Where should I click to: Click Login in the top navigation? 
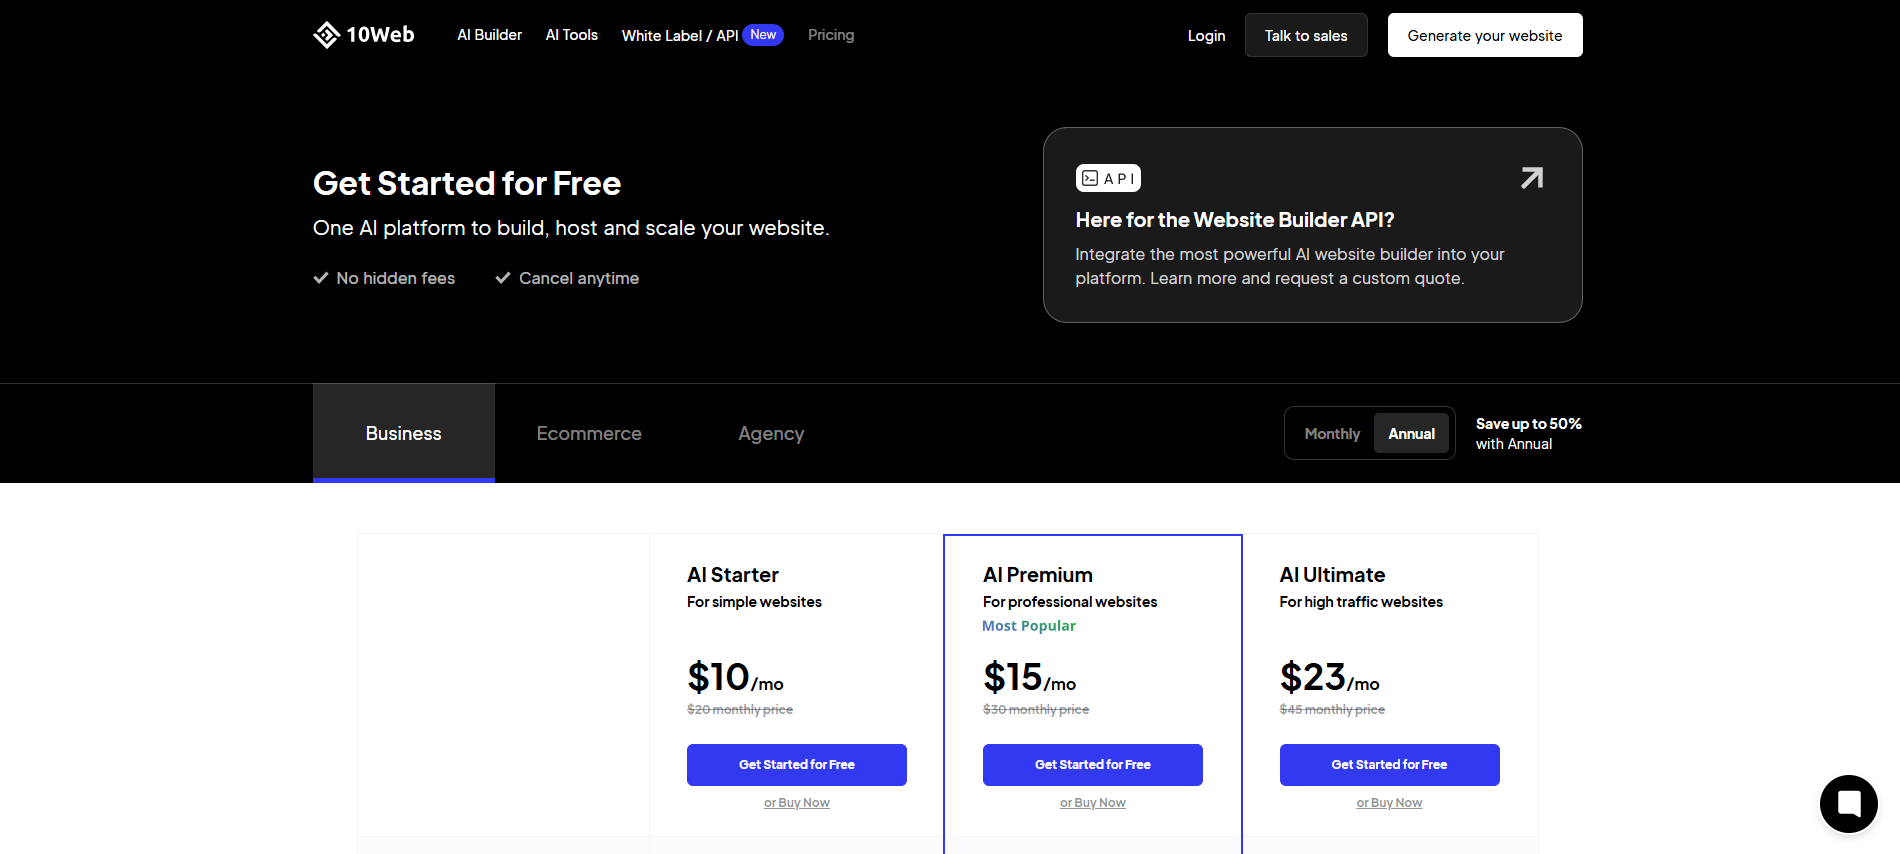[x=1206, y=35]
